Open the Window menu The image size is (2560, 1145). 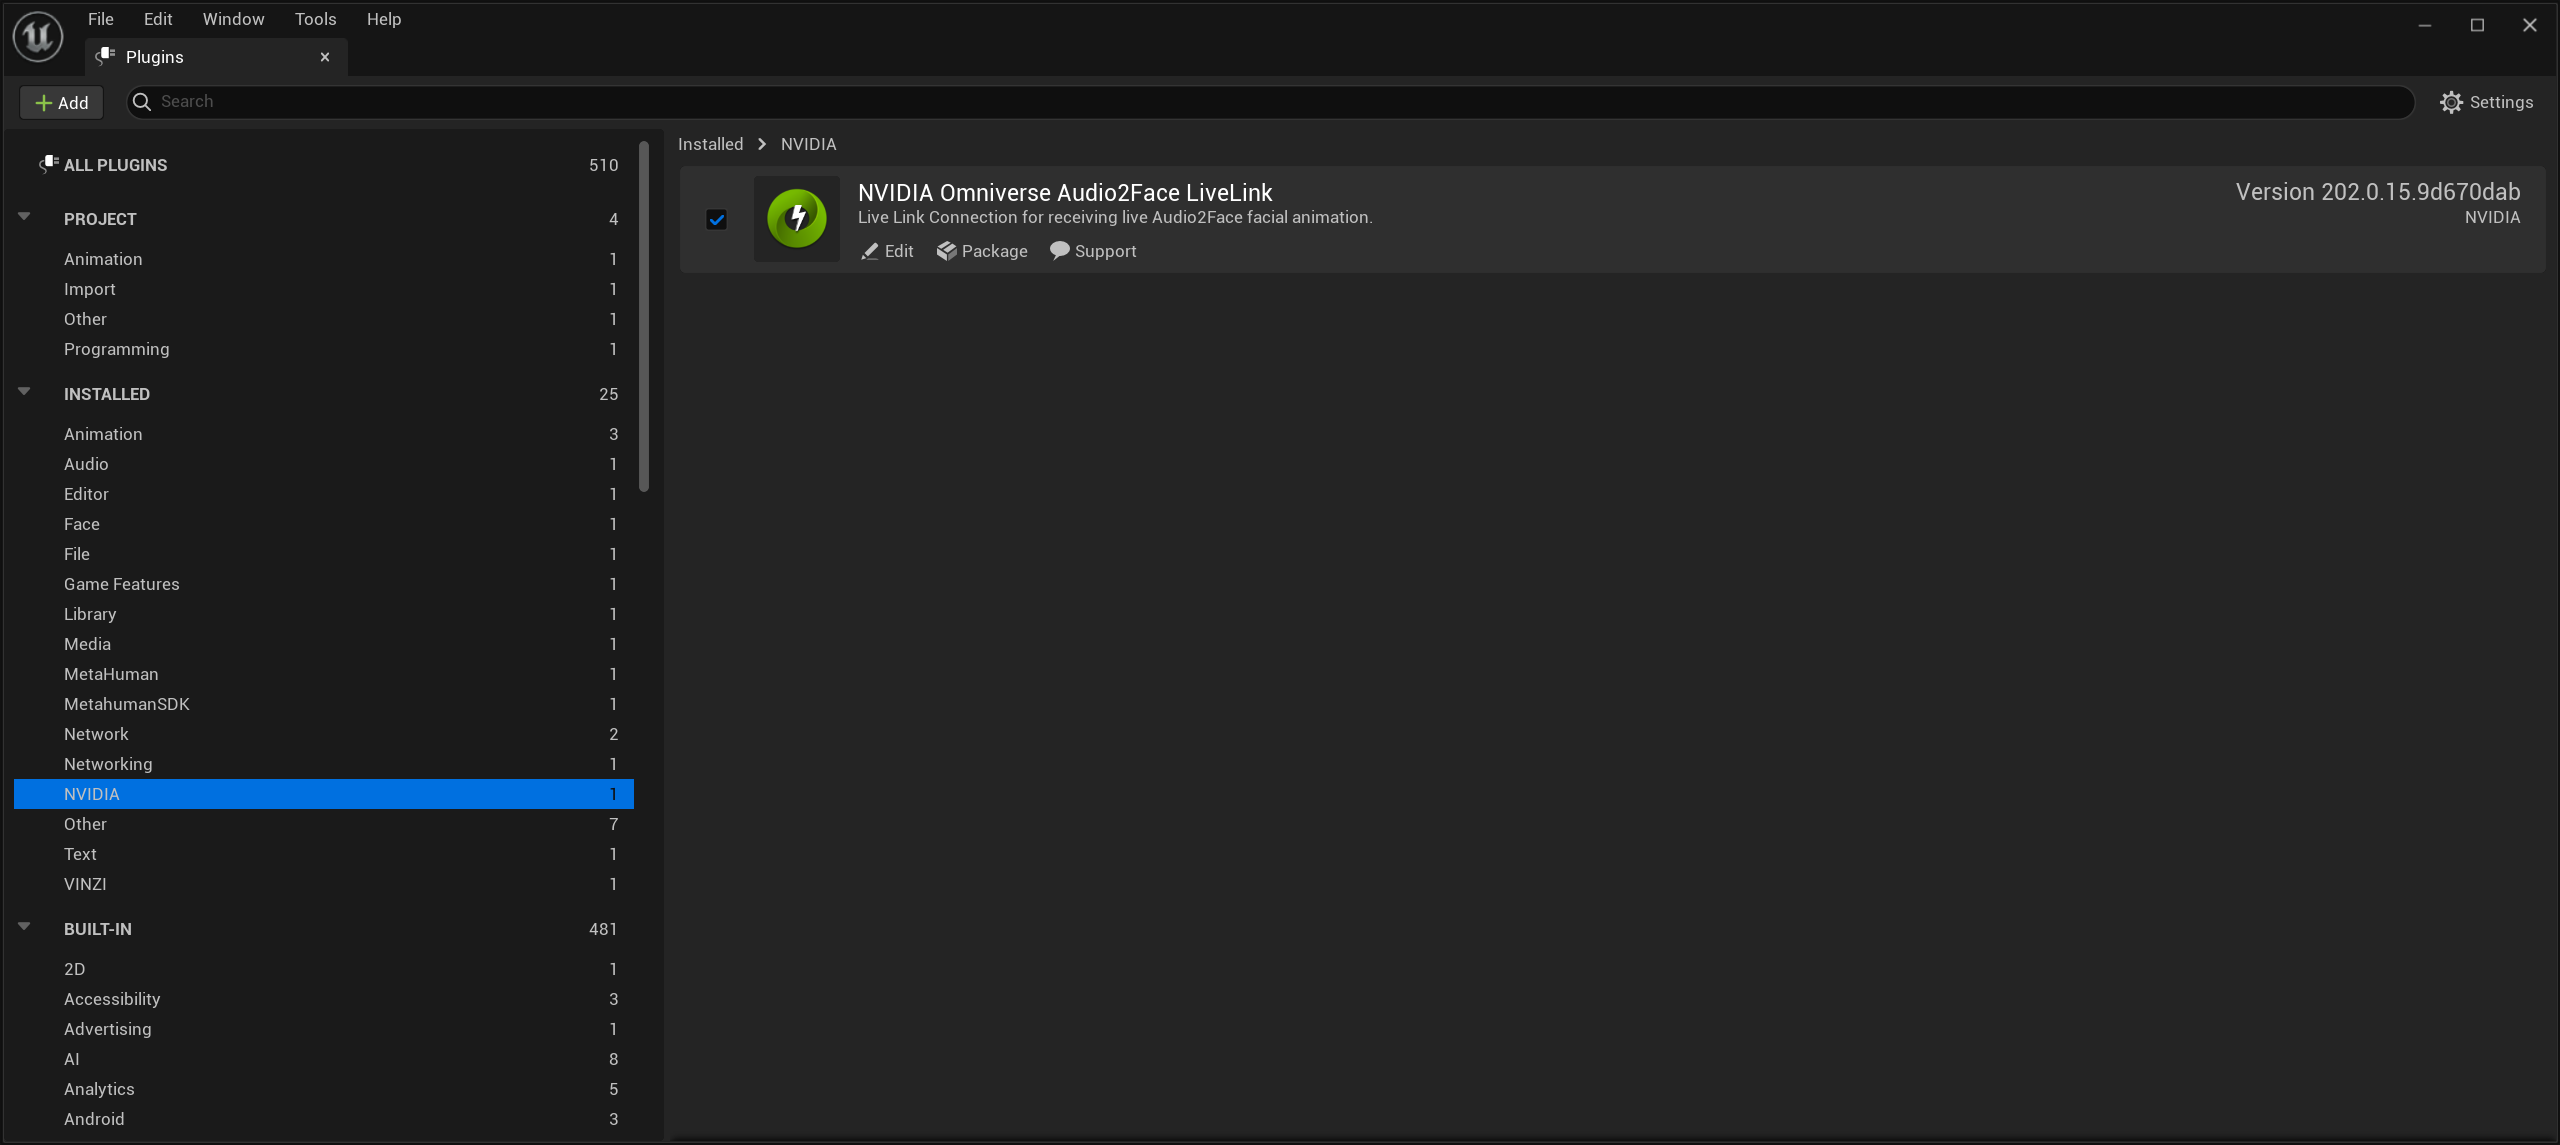[x=233, y=19]
